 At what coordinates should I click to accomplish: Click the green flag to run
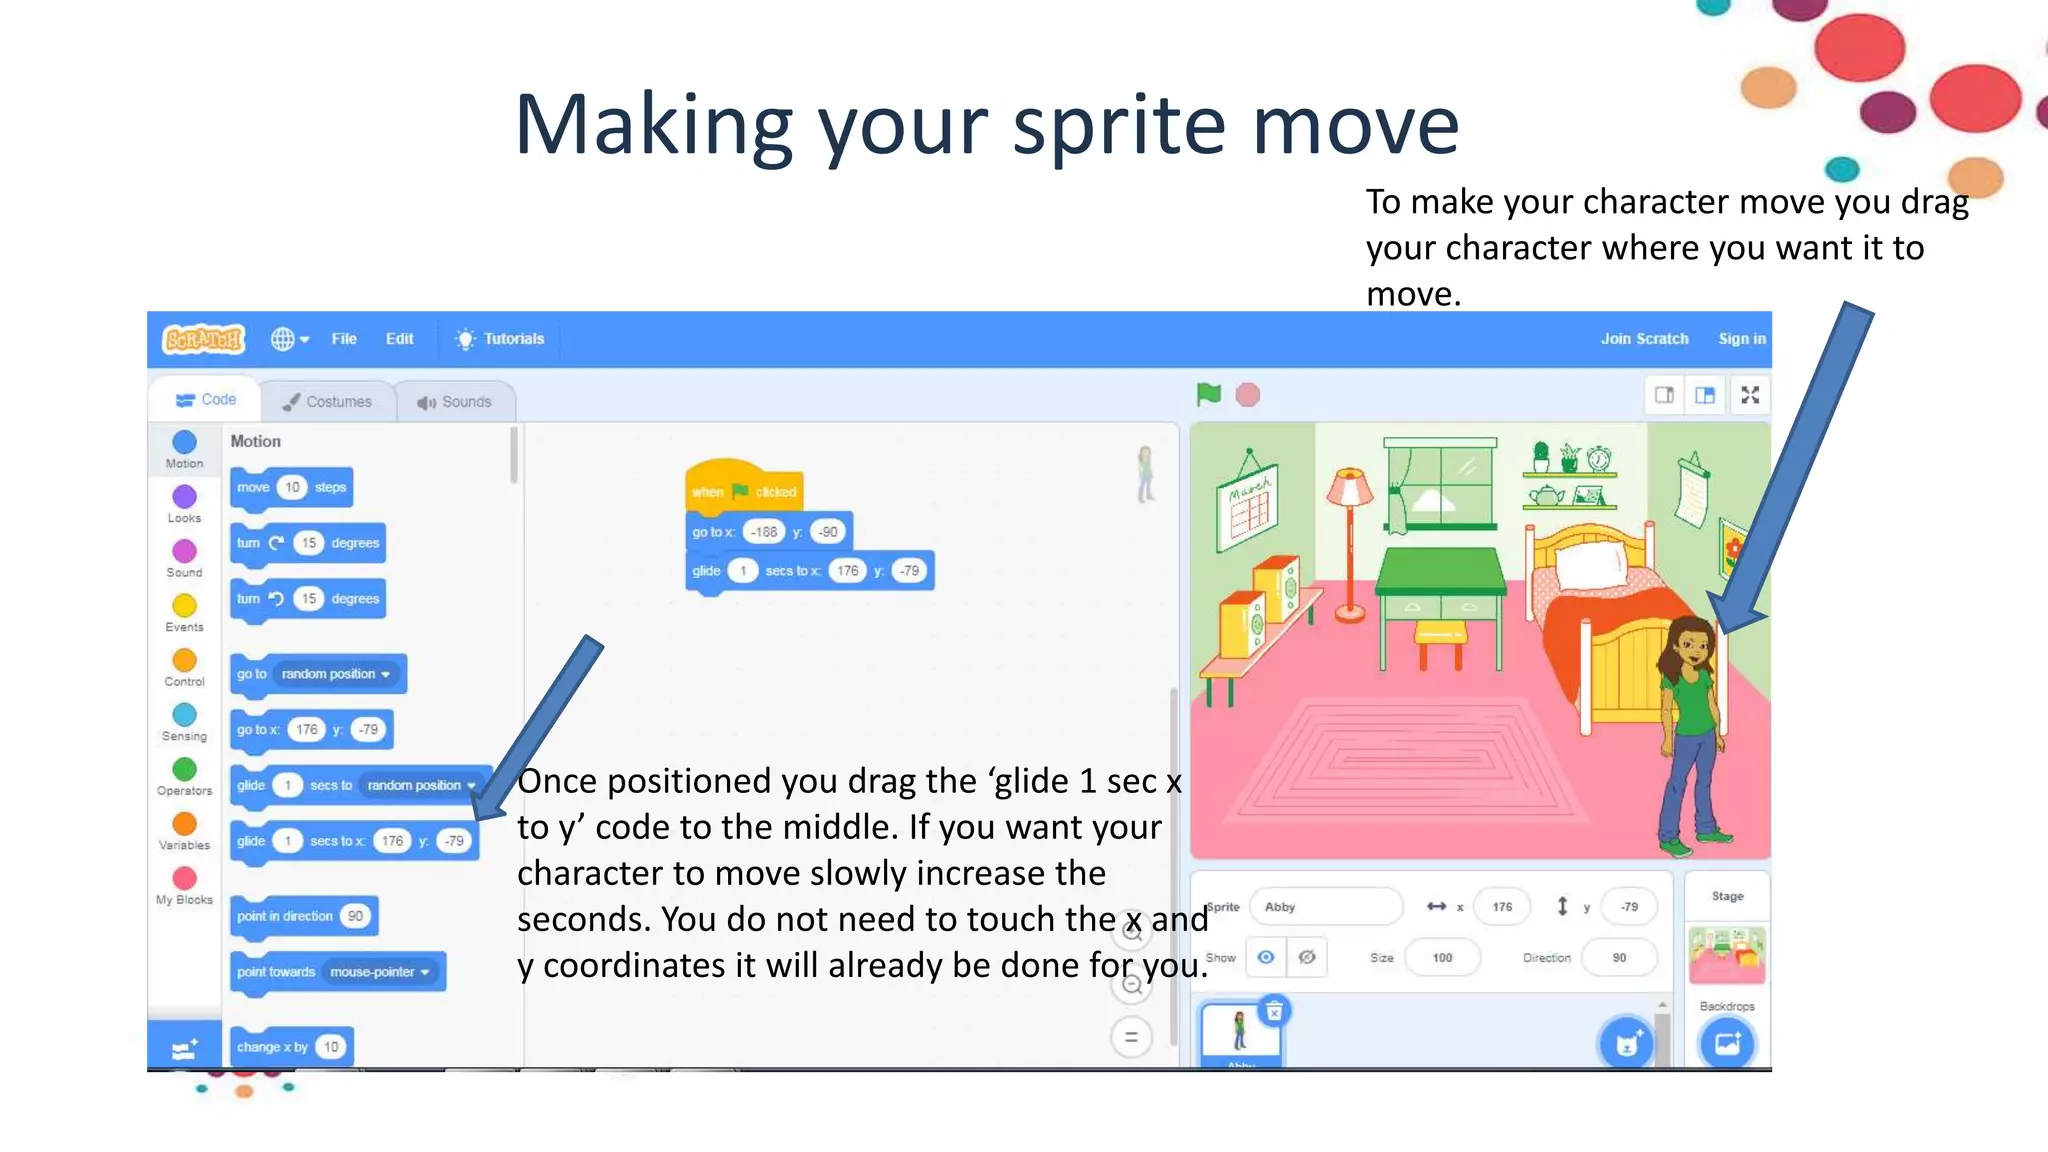coord(1208,394)
